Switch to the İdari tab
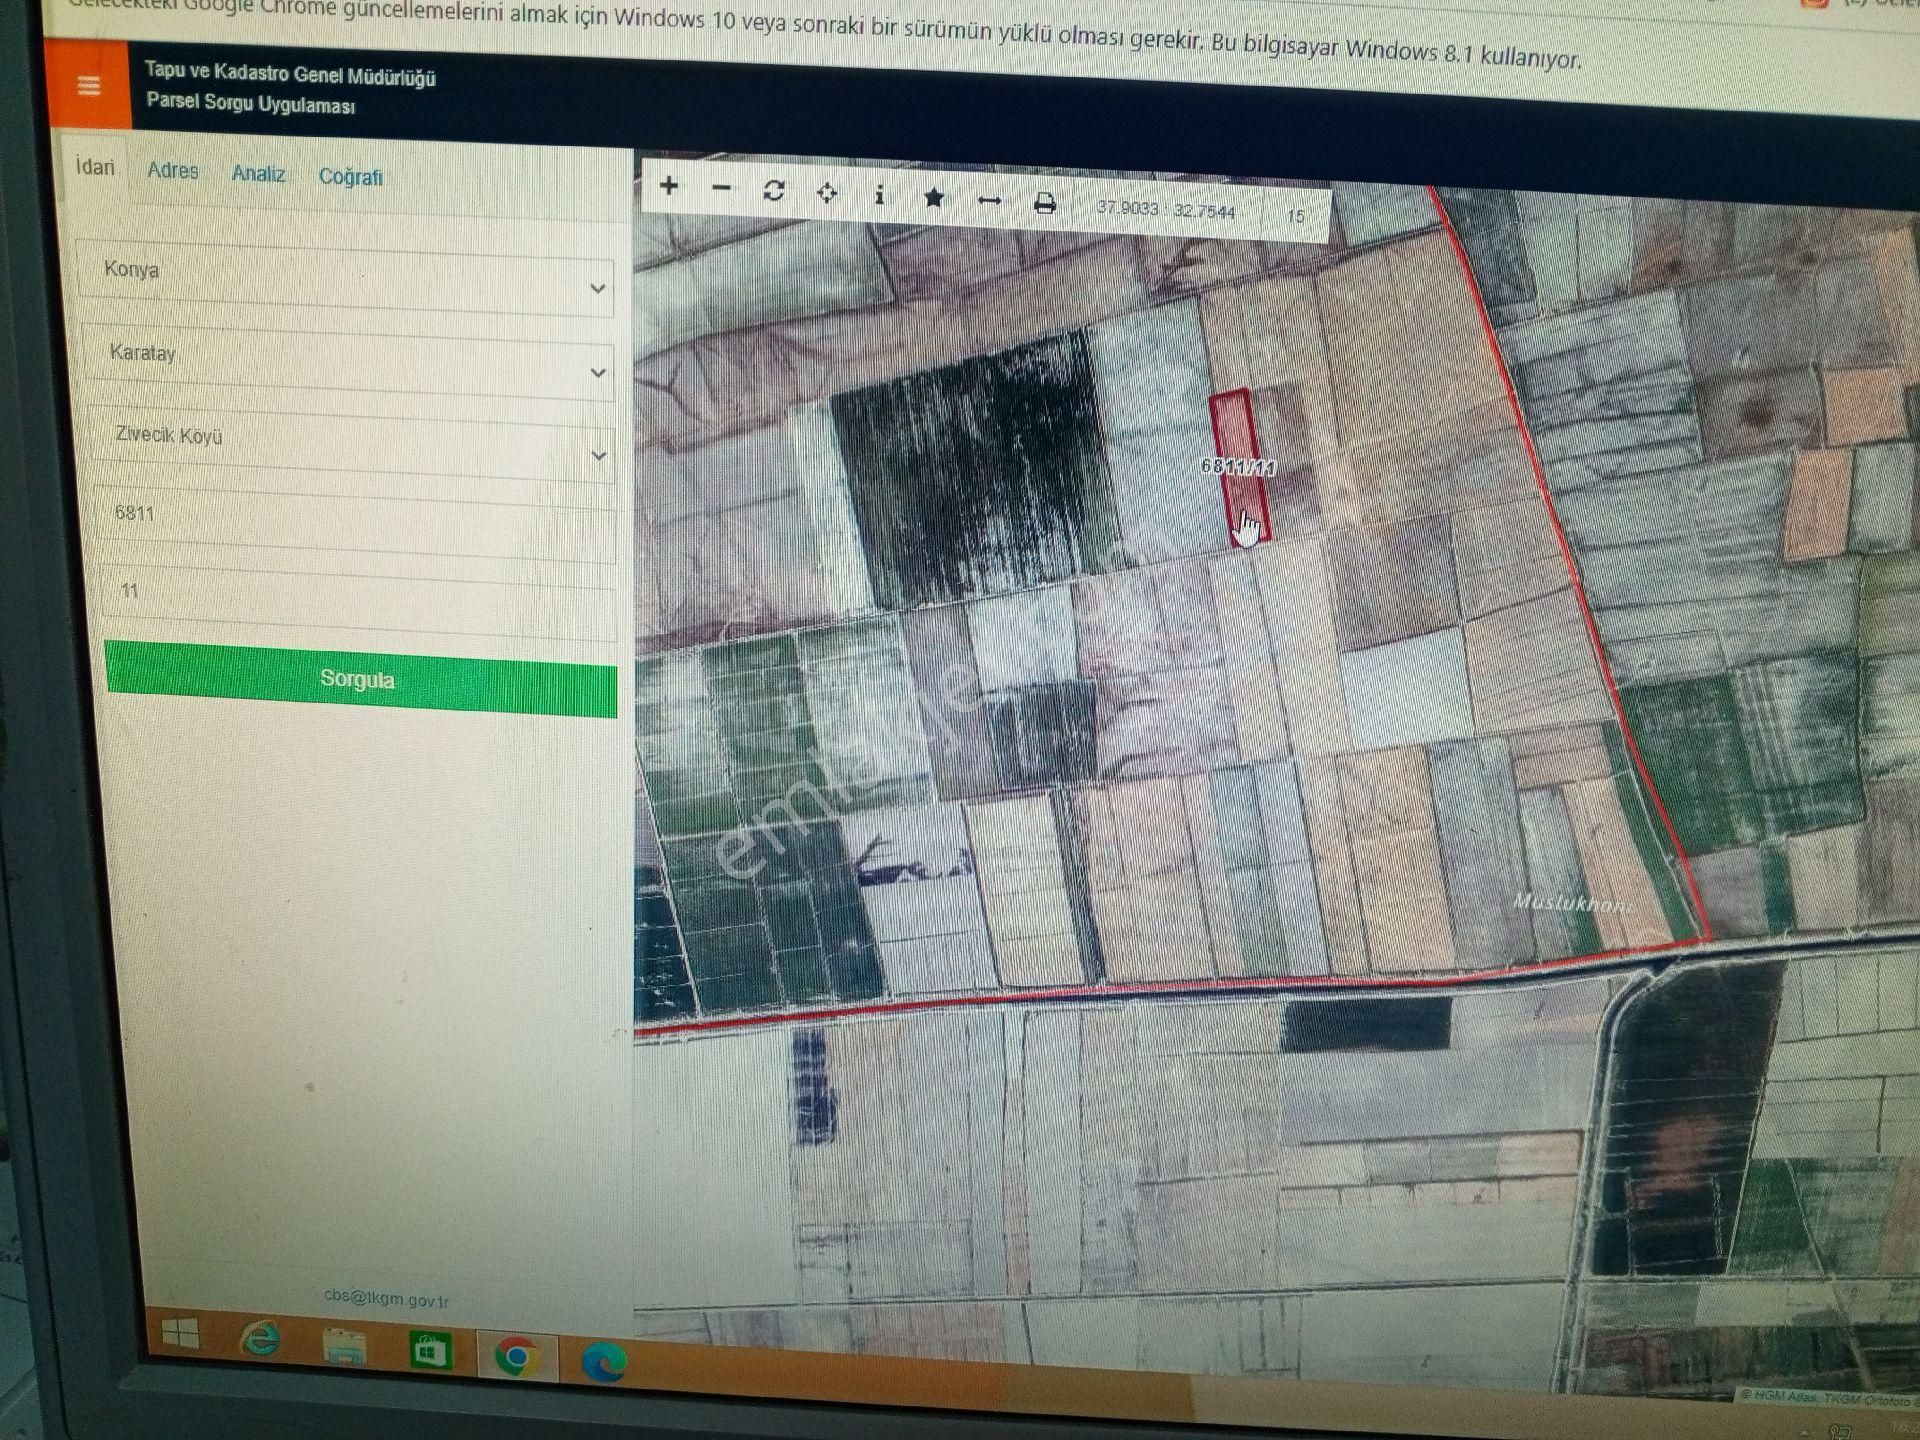Screen dimensions: 1920x1440 [x=95, y=167]
